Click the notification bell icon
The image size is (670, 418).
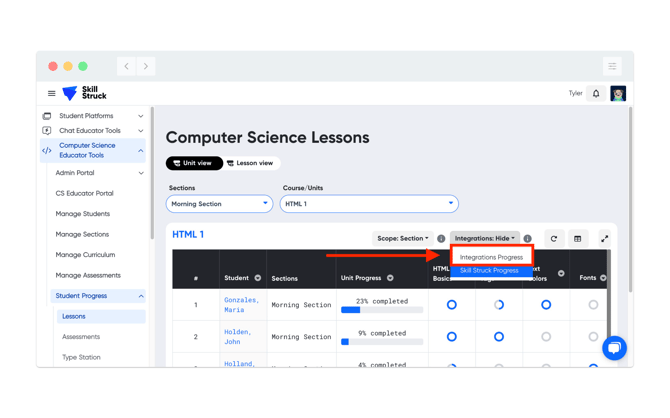tap(596, 93)
